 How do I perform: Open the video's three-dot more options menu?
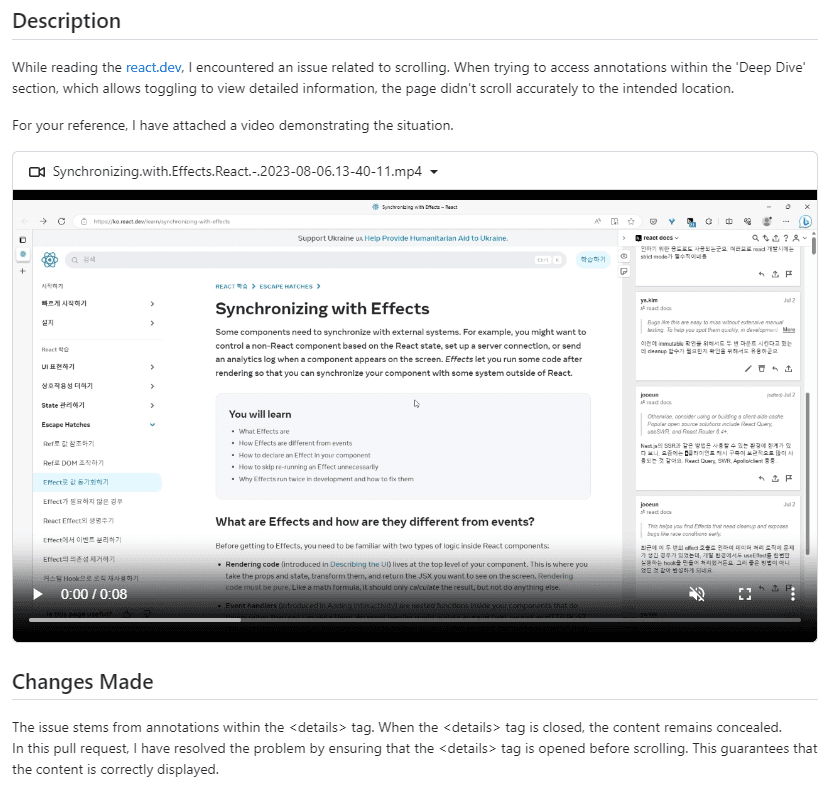(792, 594)
